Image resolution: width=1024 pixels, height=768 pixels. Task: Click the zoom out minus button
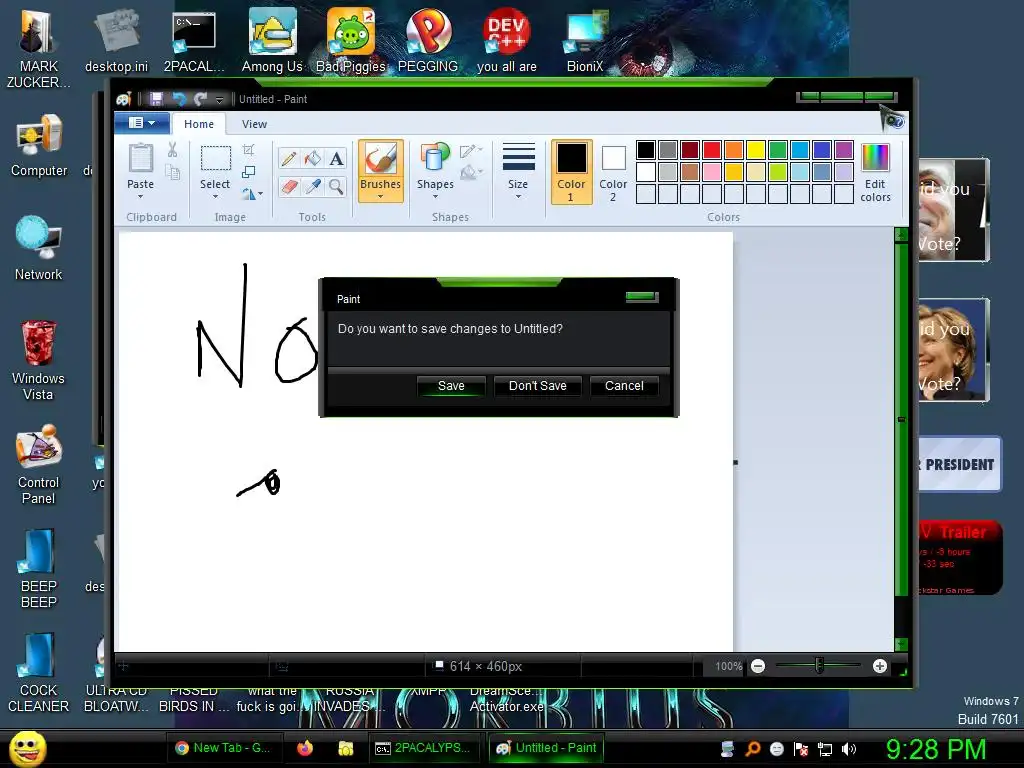pos(758,666)
